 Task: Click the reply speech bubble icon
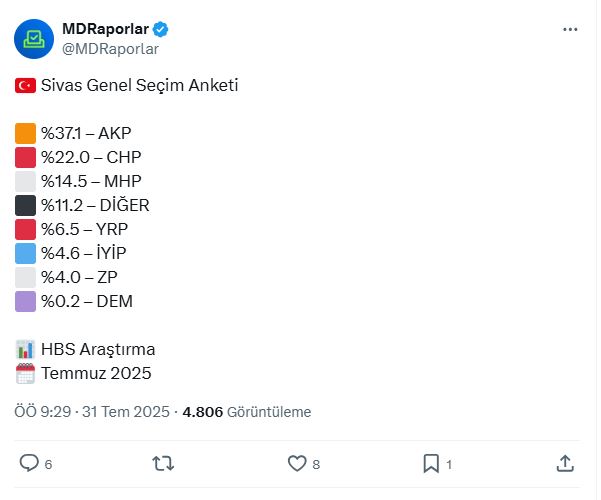(x=29, y=463)
